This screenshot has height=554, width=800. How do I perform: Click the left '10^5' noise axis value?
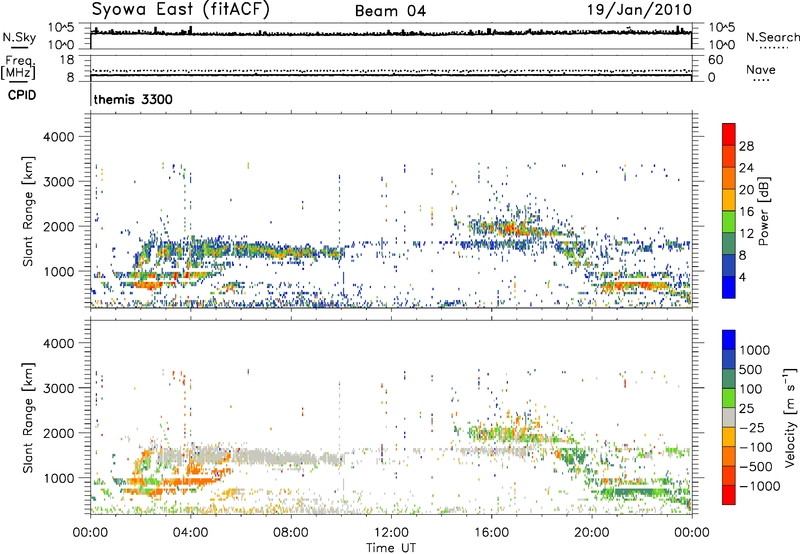(x=61, y=27)
